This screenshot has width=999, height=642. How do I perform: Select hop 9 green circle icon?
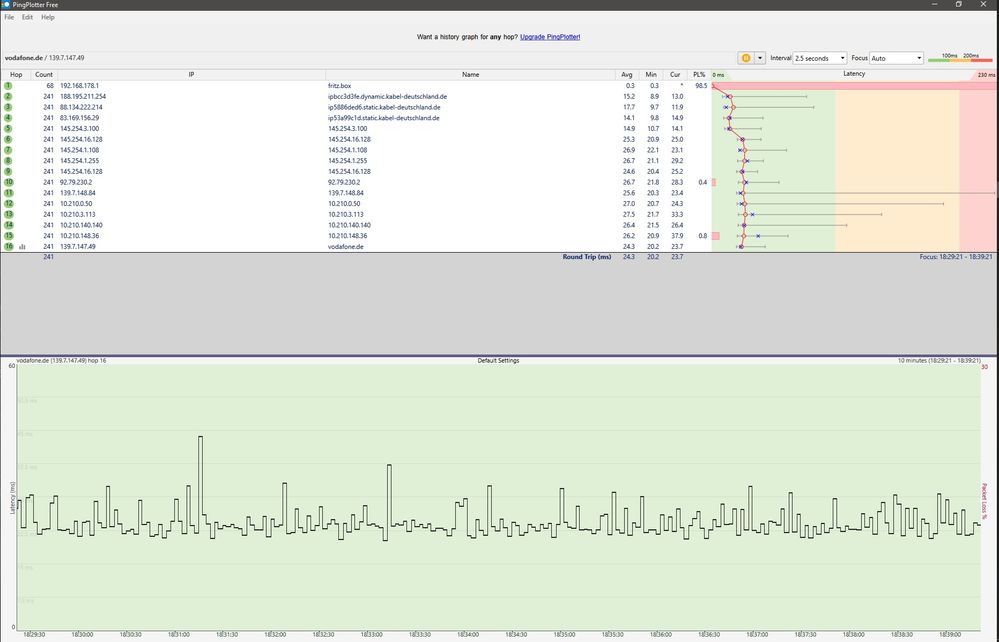point(8,171)
